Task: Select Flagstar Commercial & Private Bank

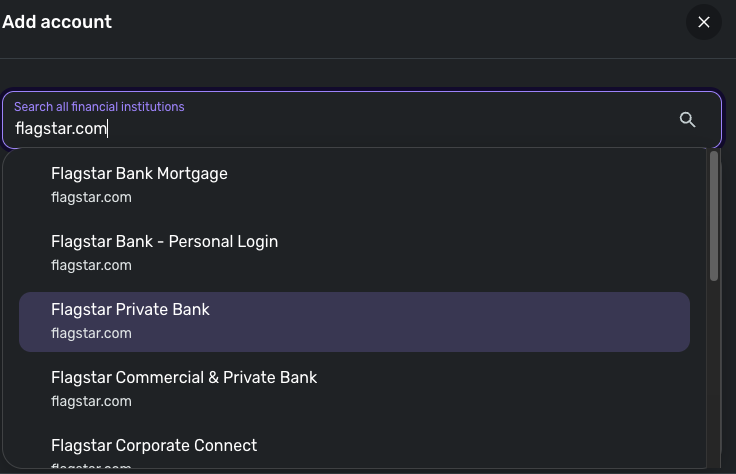Action: 184,378
